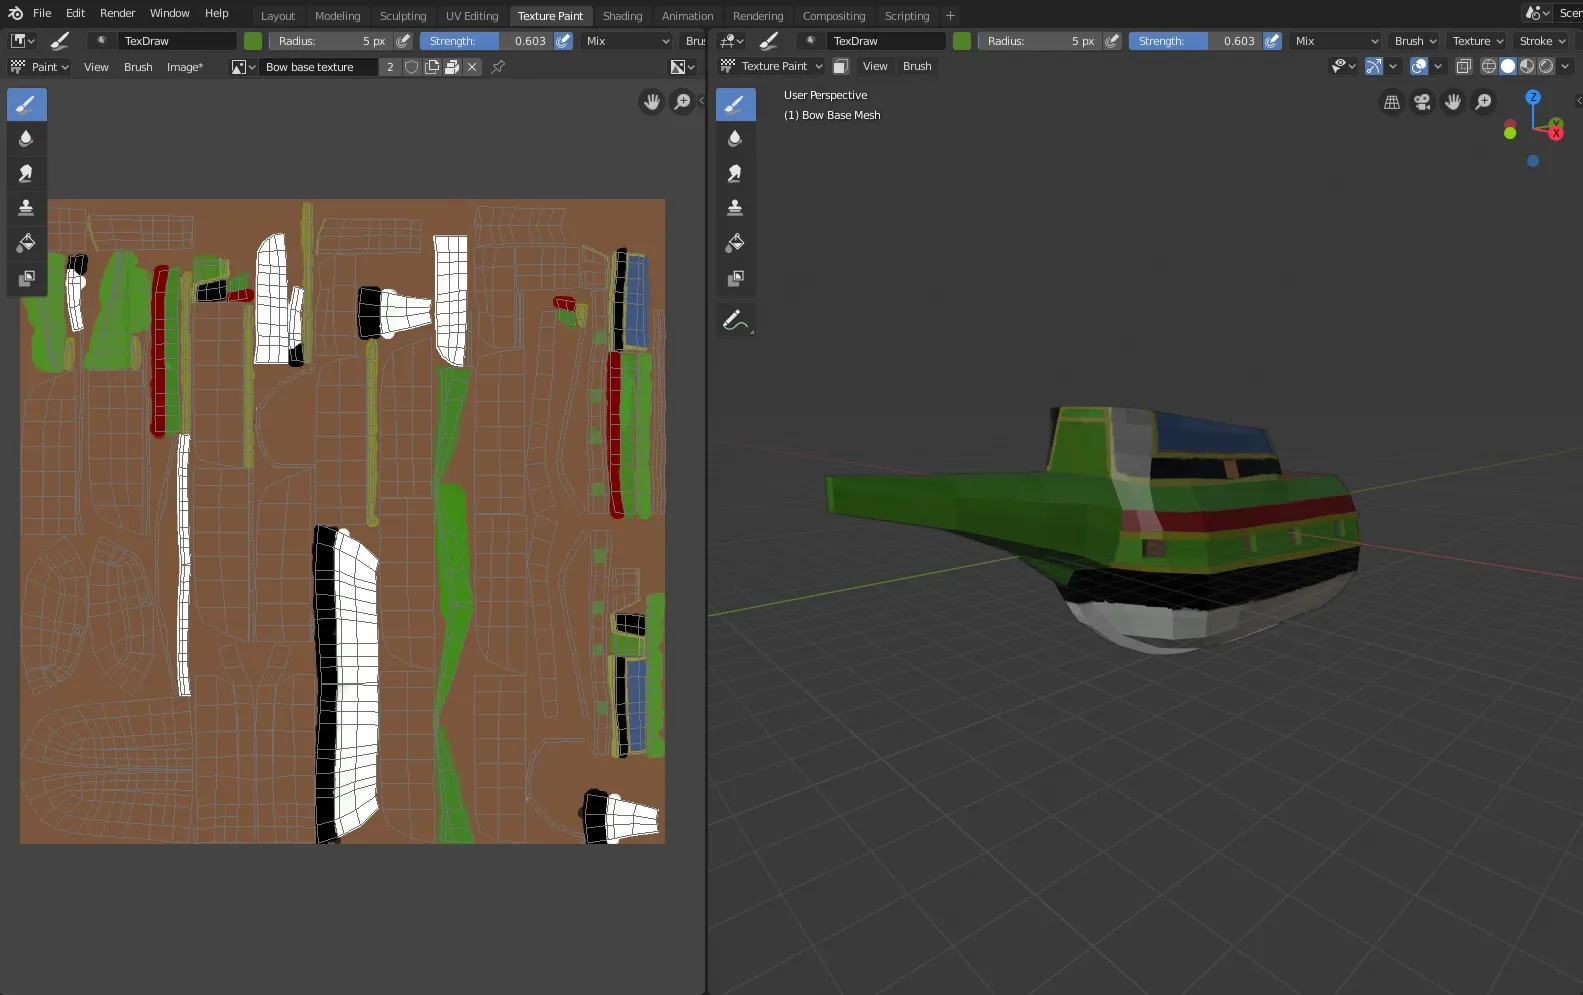Toggle strength pressure sensitivity in 3D viewport
The width and height of the screenshot is (1583, 995).
[x=1272, y=41]
